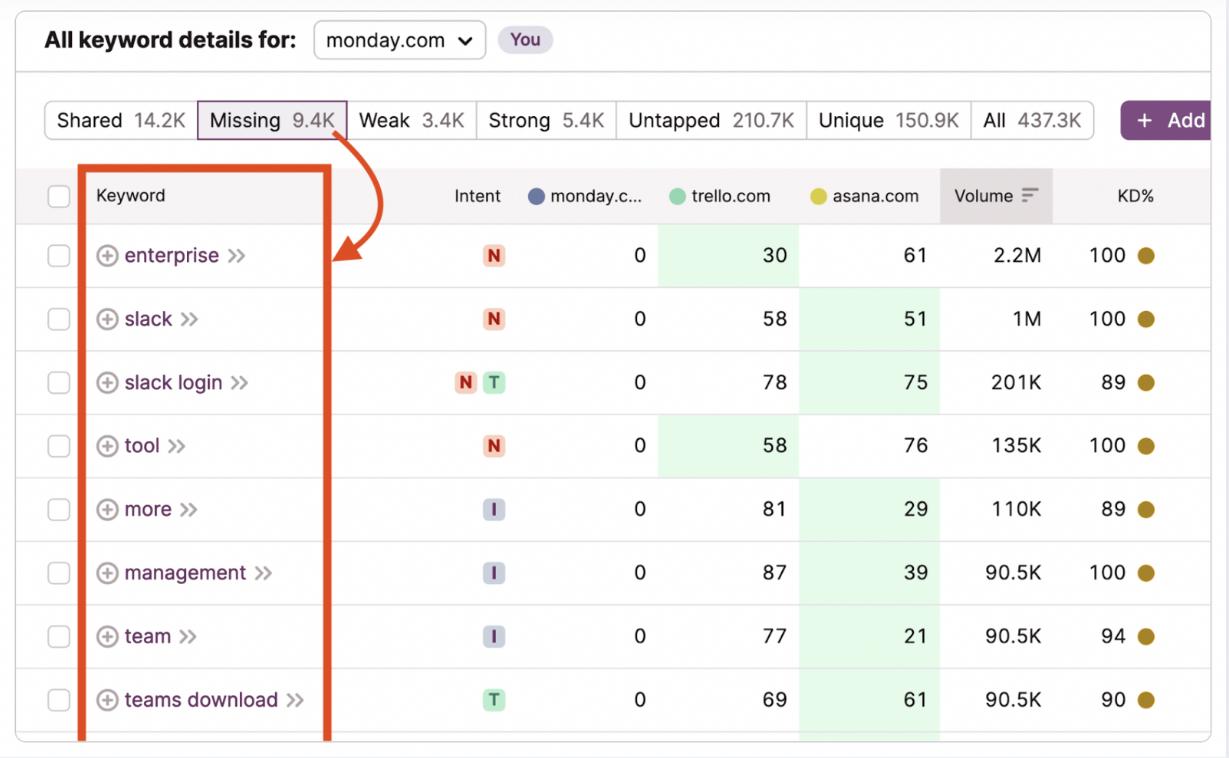
Task: Switch to the Weak 3.4K tab
Action: (x=411, y=121)
